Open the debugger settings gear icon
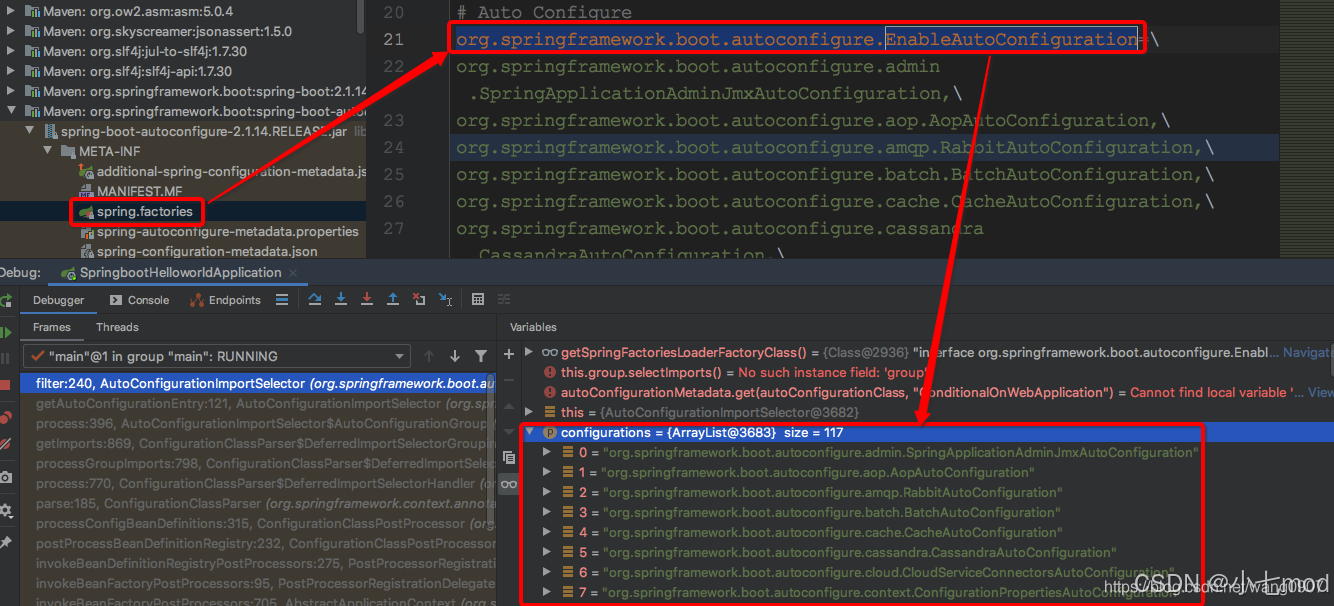The width and height of the screenshot is (1334, 606). coord(5,510)
